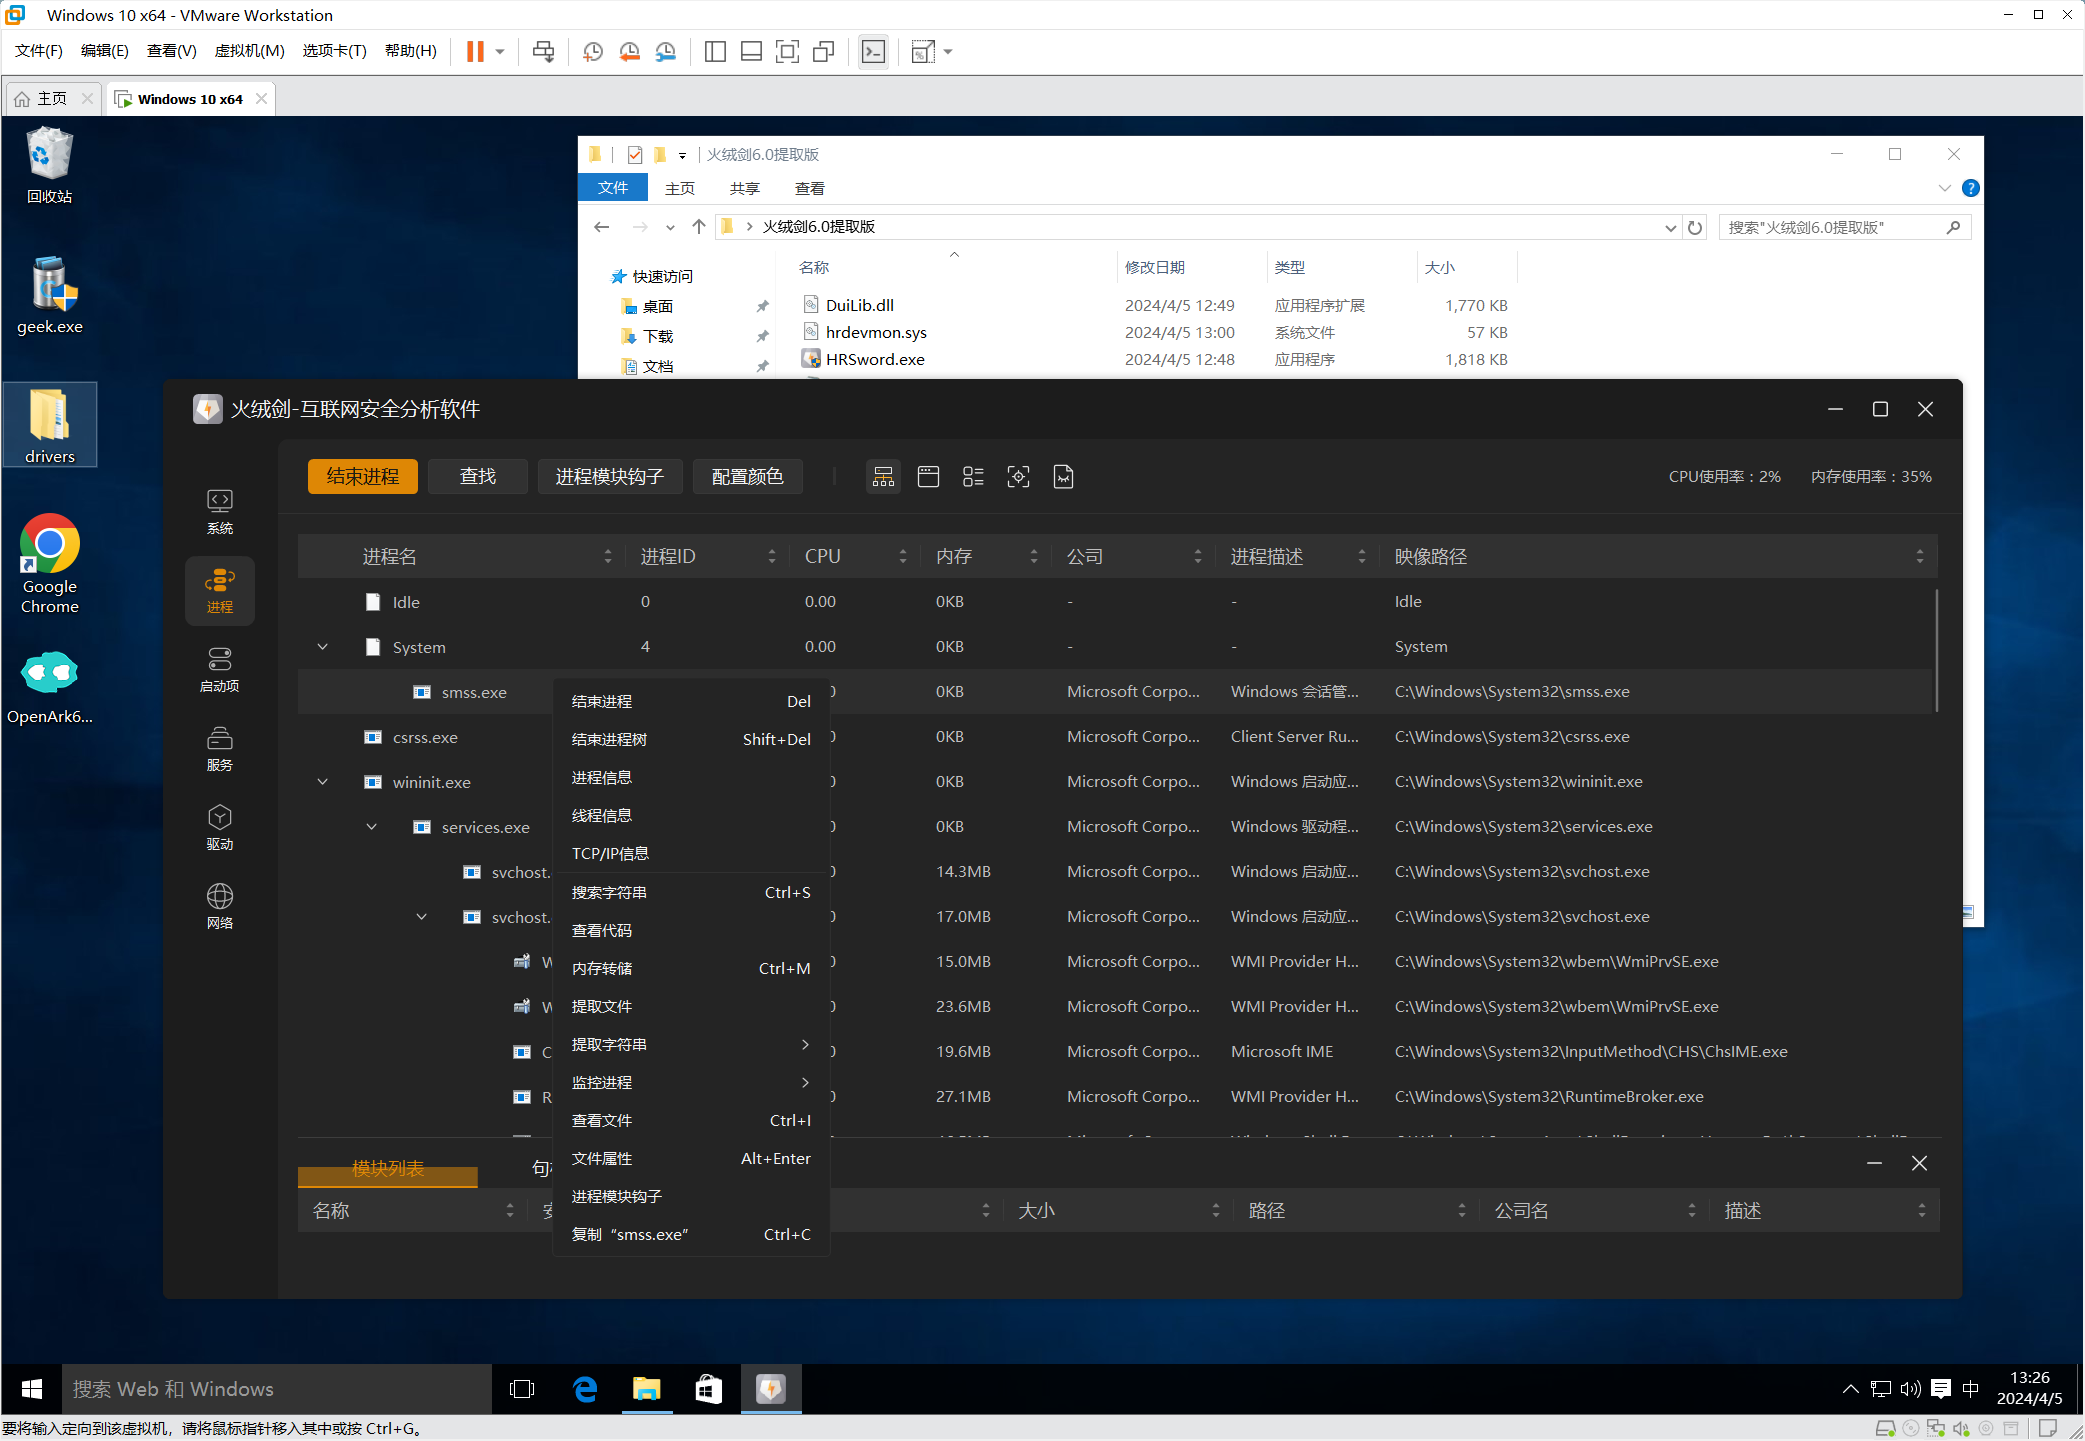Enter full screen mode in VMware toolbar
The width and height of the screenshot is (2085, 1441).
787,52
